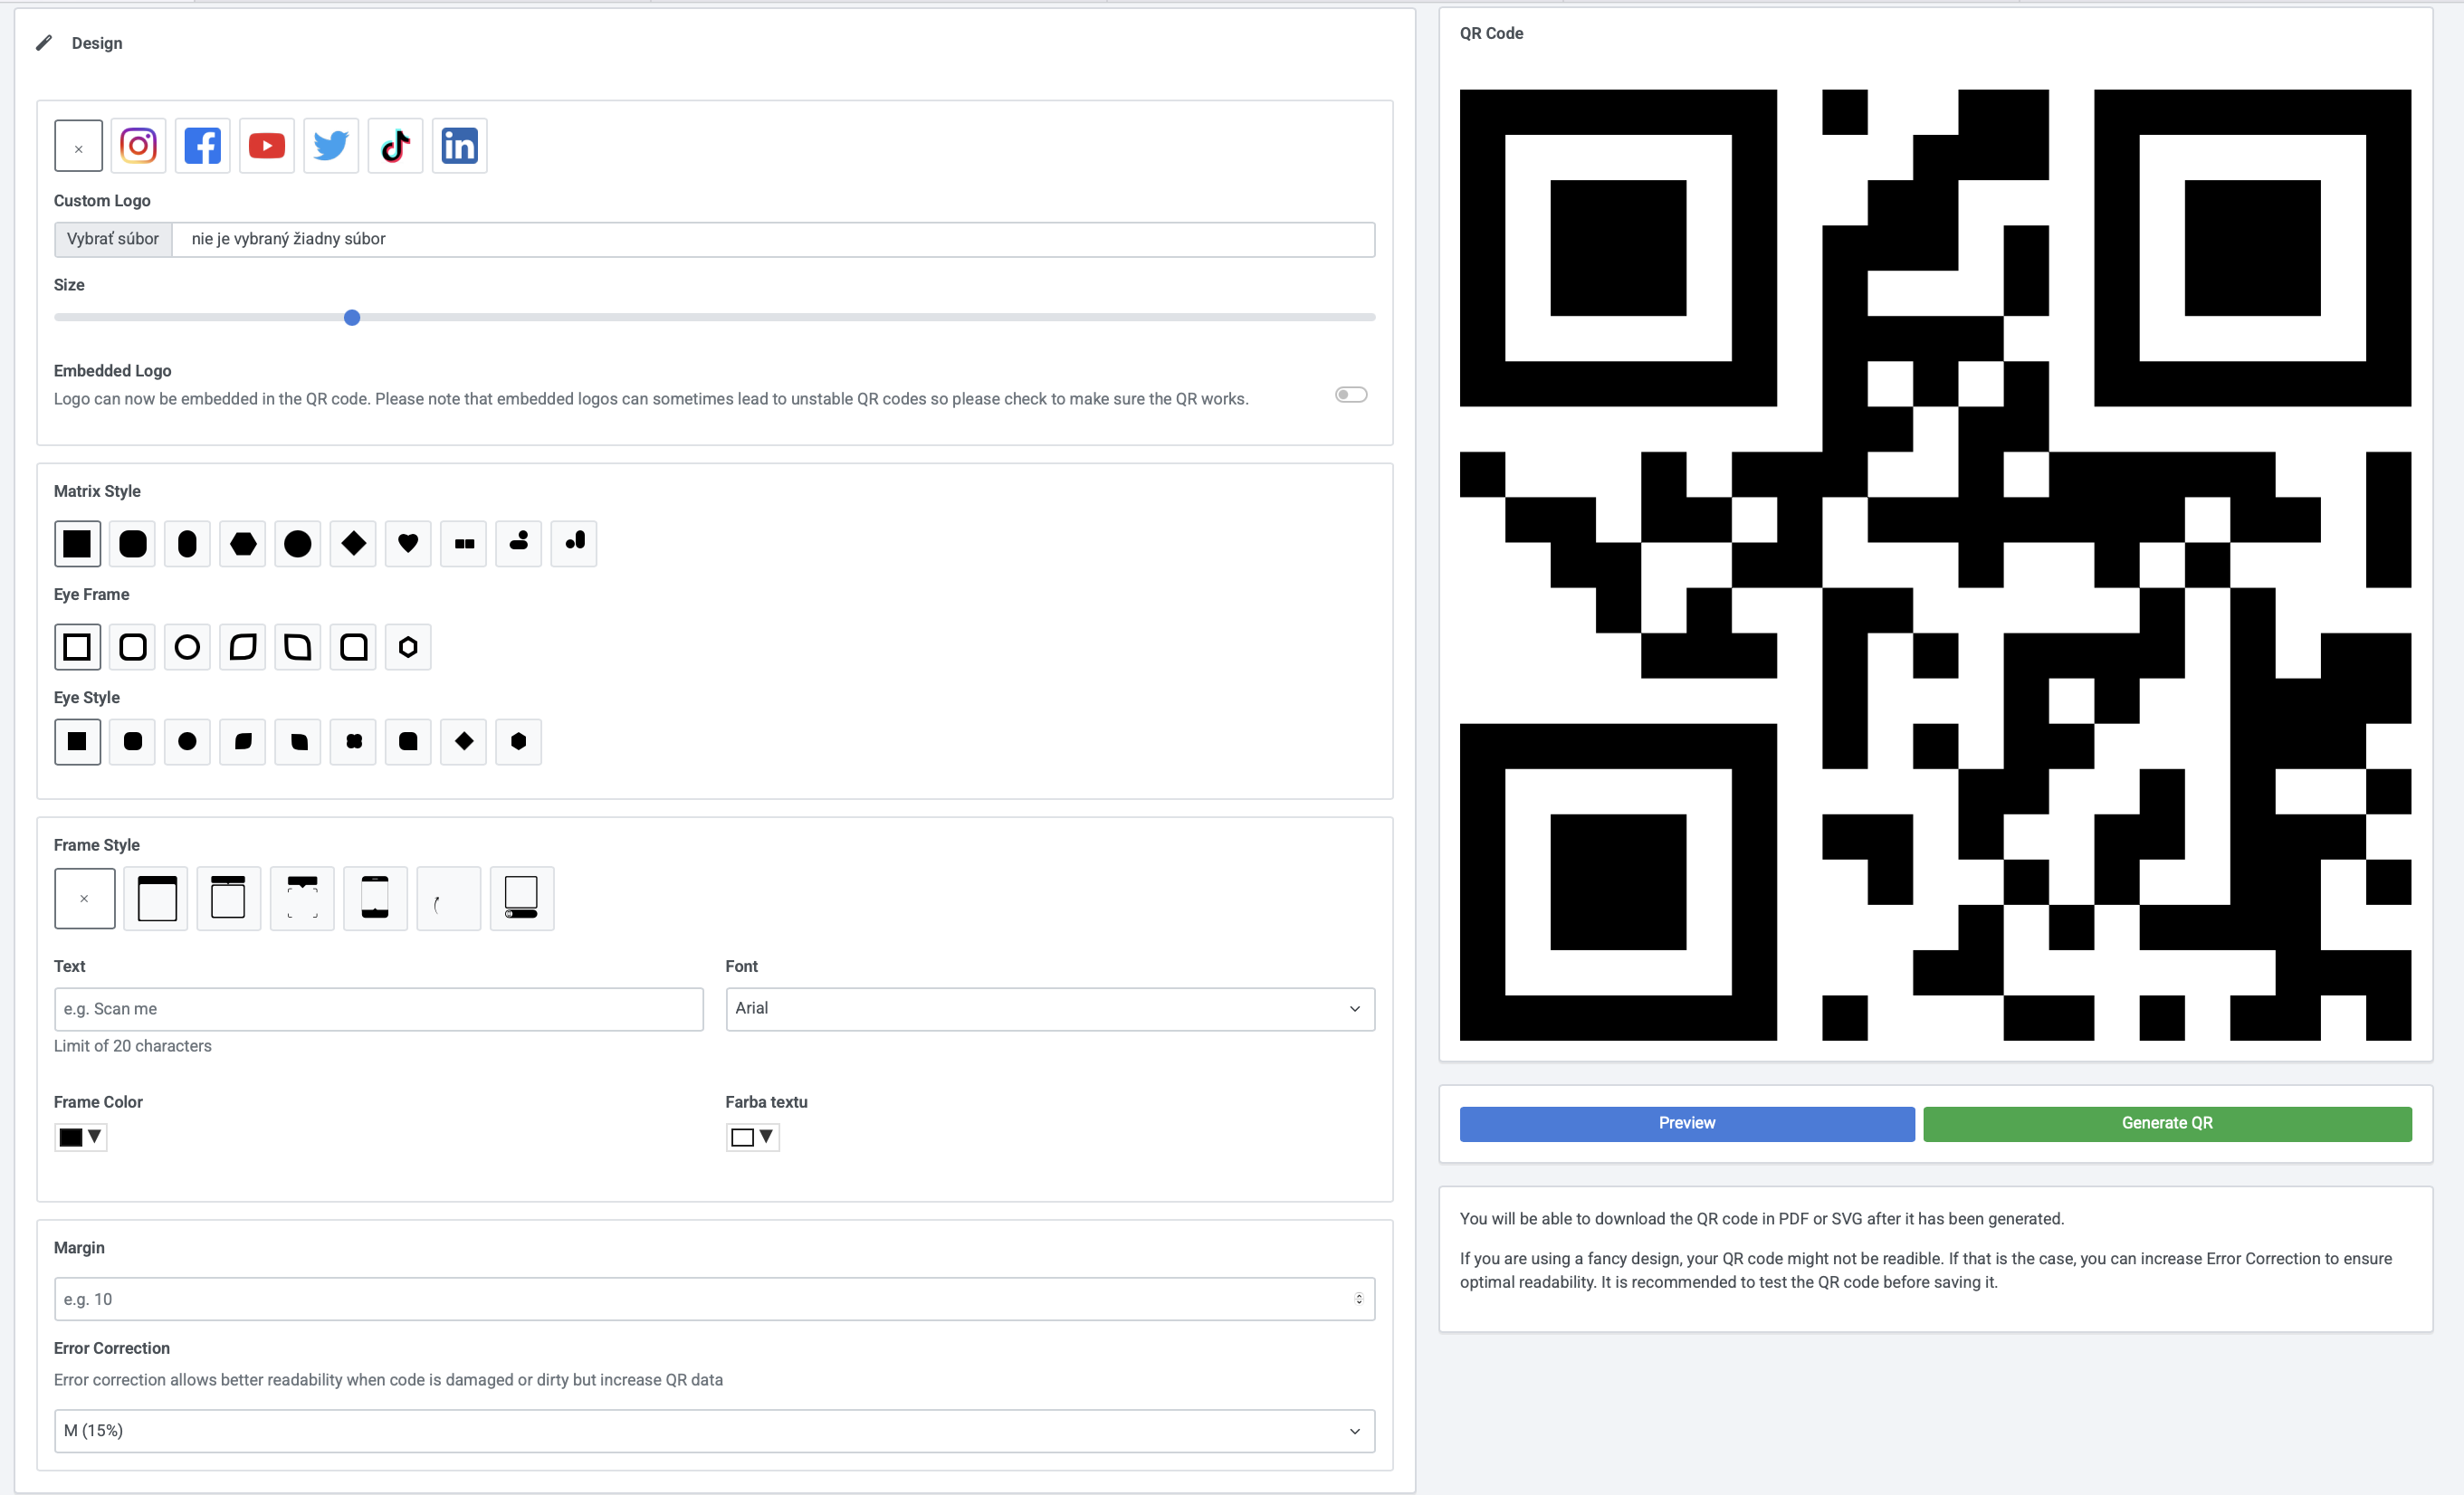Select the circle matrix style
Screen dimensions: 2464x1495
click(x=298, y=544)
